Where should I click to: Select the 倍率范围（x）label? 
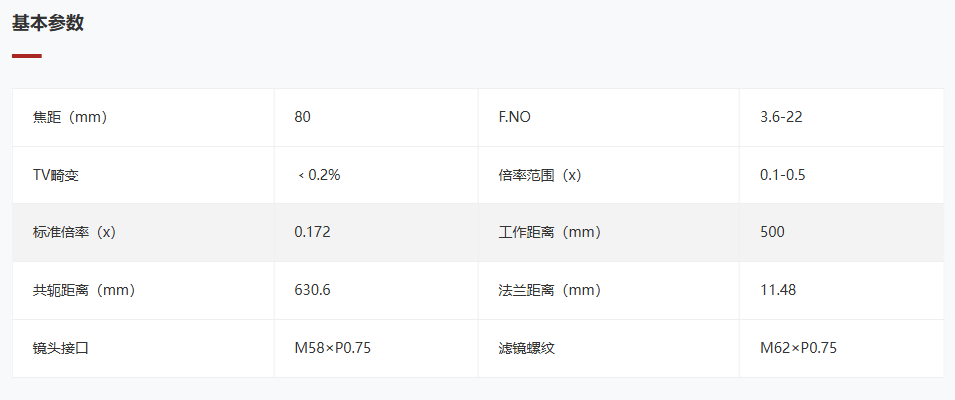540,175
